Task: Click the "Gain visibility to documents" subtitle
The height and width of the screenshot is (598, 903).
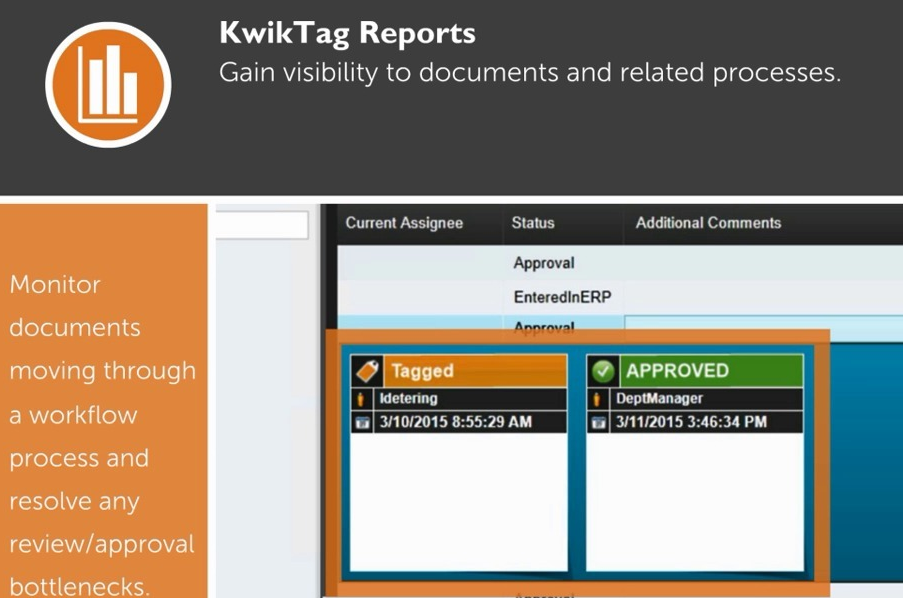Action: pos(530,73)
